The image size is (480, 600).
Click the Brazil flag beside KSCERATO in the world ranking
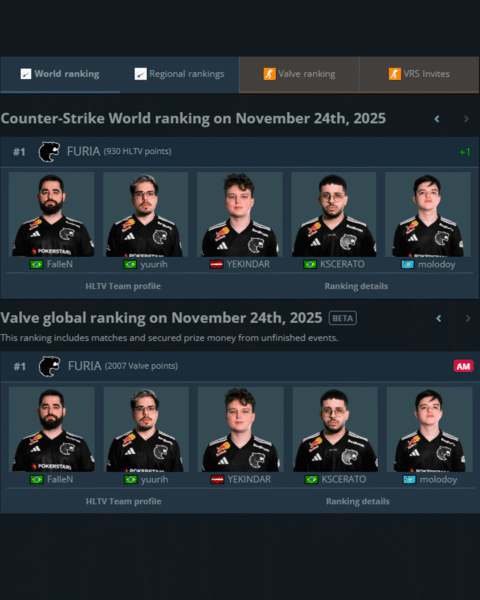click(x=310, y=264)
